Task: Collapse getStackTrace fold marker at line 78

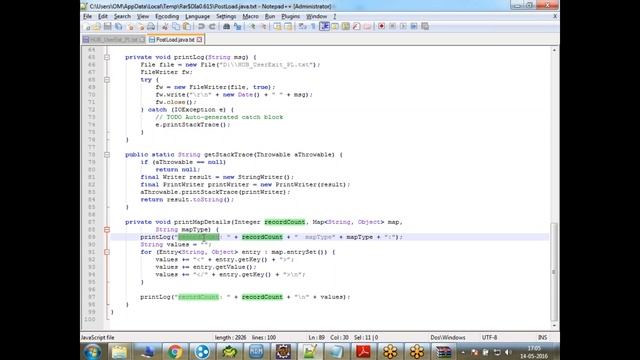Action: 107,155
